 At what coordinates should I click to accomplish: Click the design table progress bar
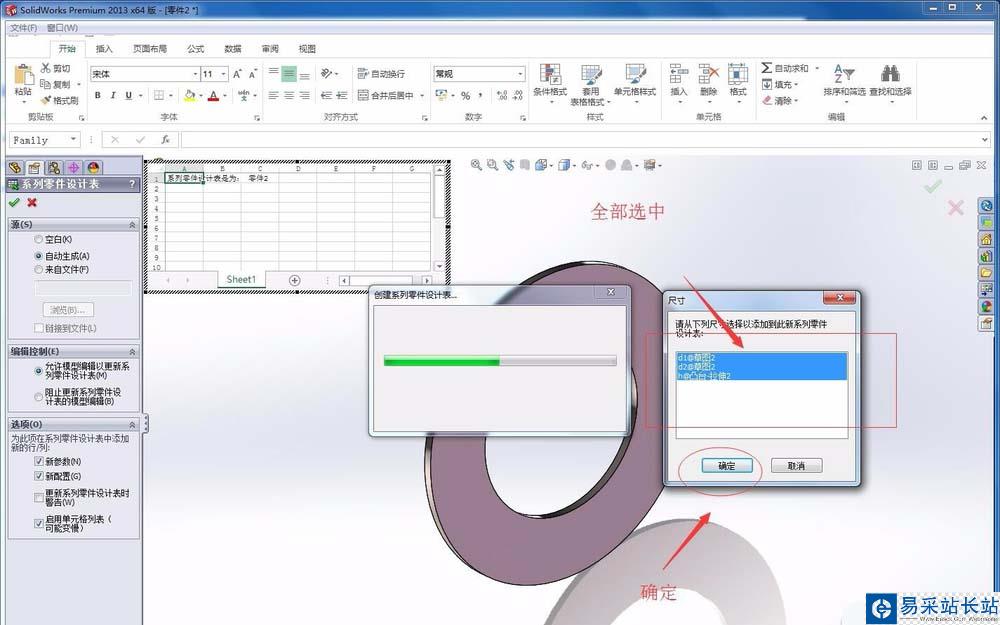point(500,361)
